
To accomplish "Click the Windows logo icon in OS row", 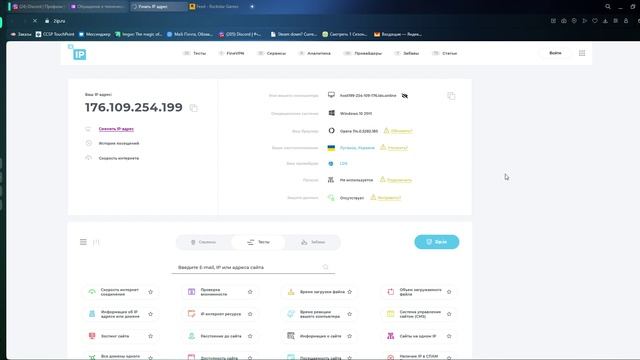I will pos(331,113).
